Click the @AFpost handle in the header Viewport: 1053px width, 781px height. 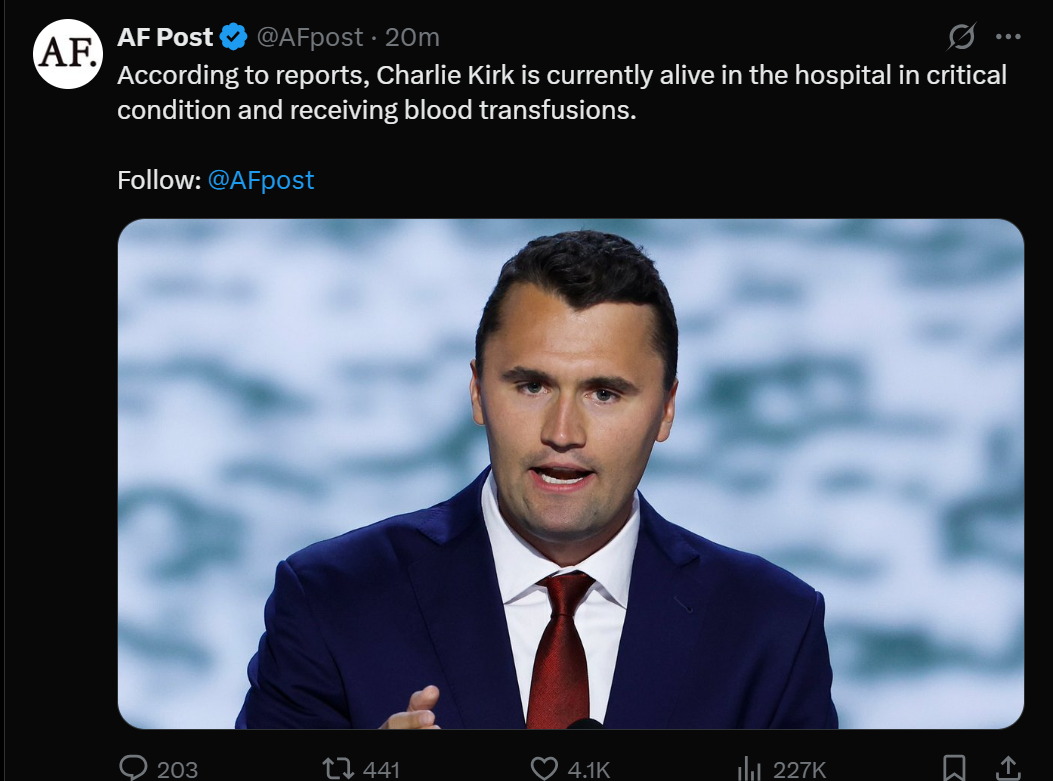pyautogui.click(x=310, y=38)
